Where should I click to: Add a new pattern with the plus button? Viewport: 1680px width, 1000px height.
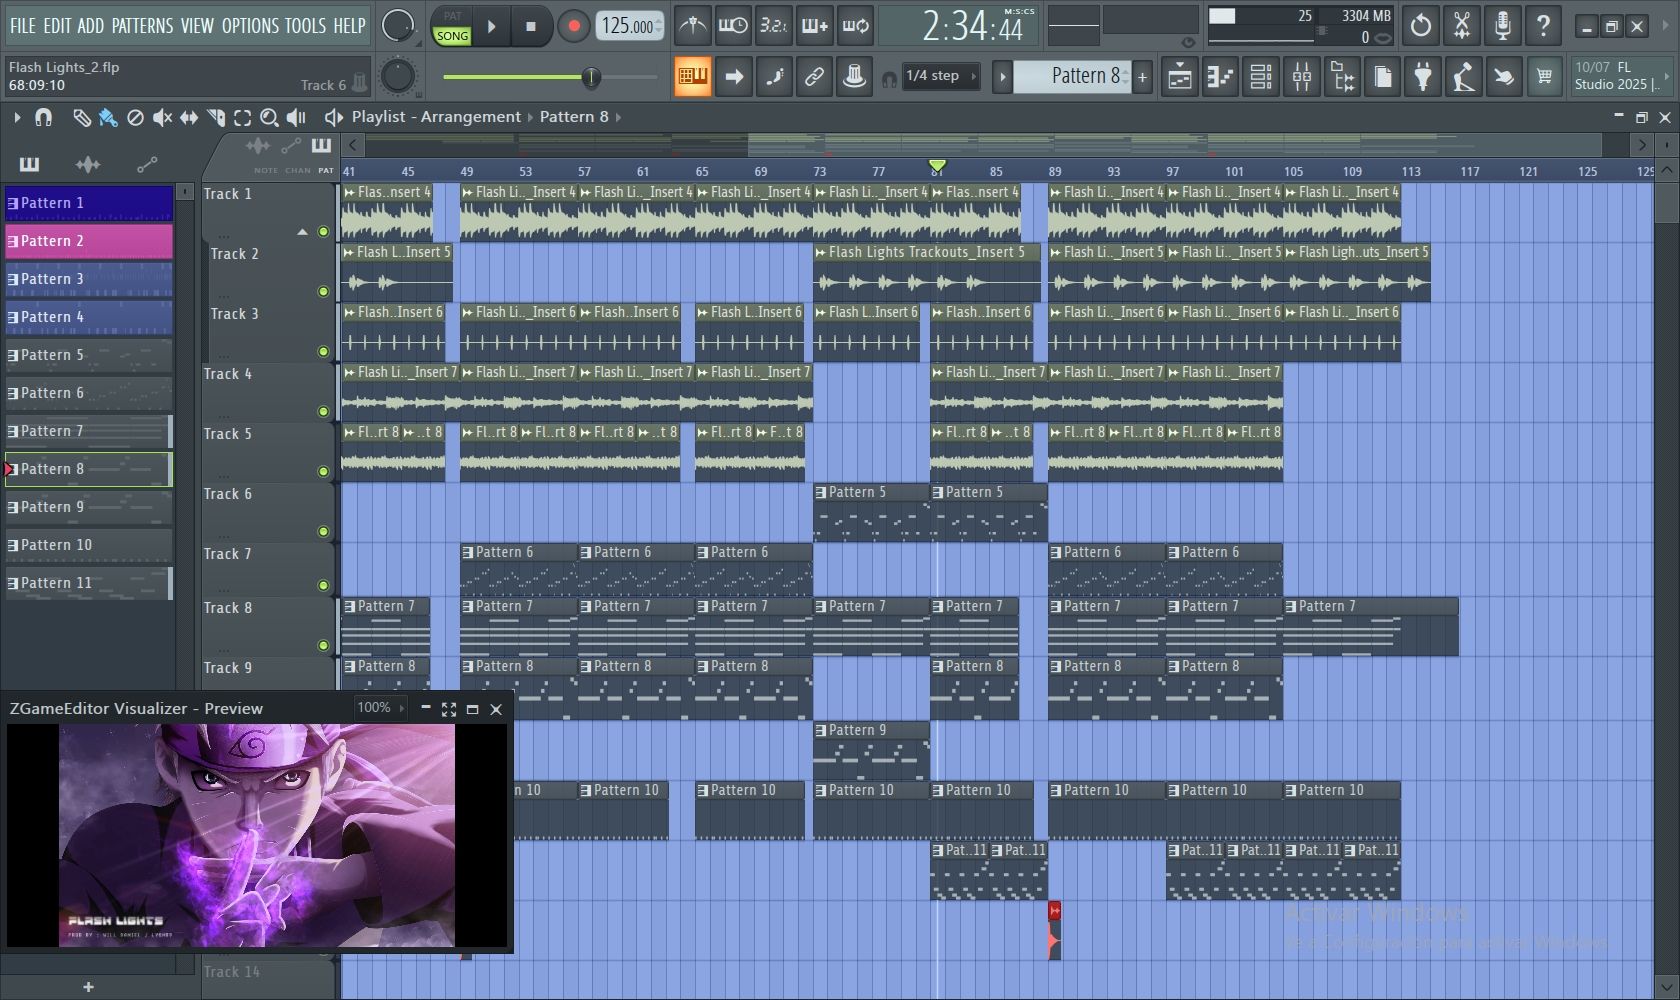click(1142, 76)
